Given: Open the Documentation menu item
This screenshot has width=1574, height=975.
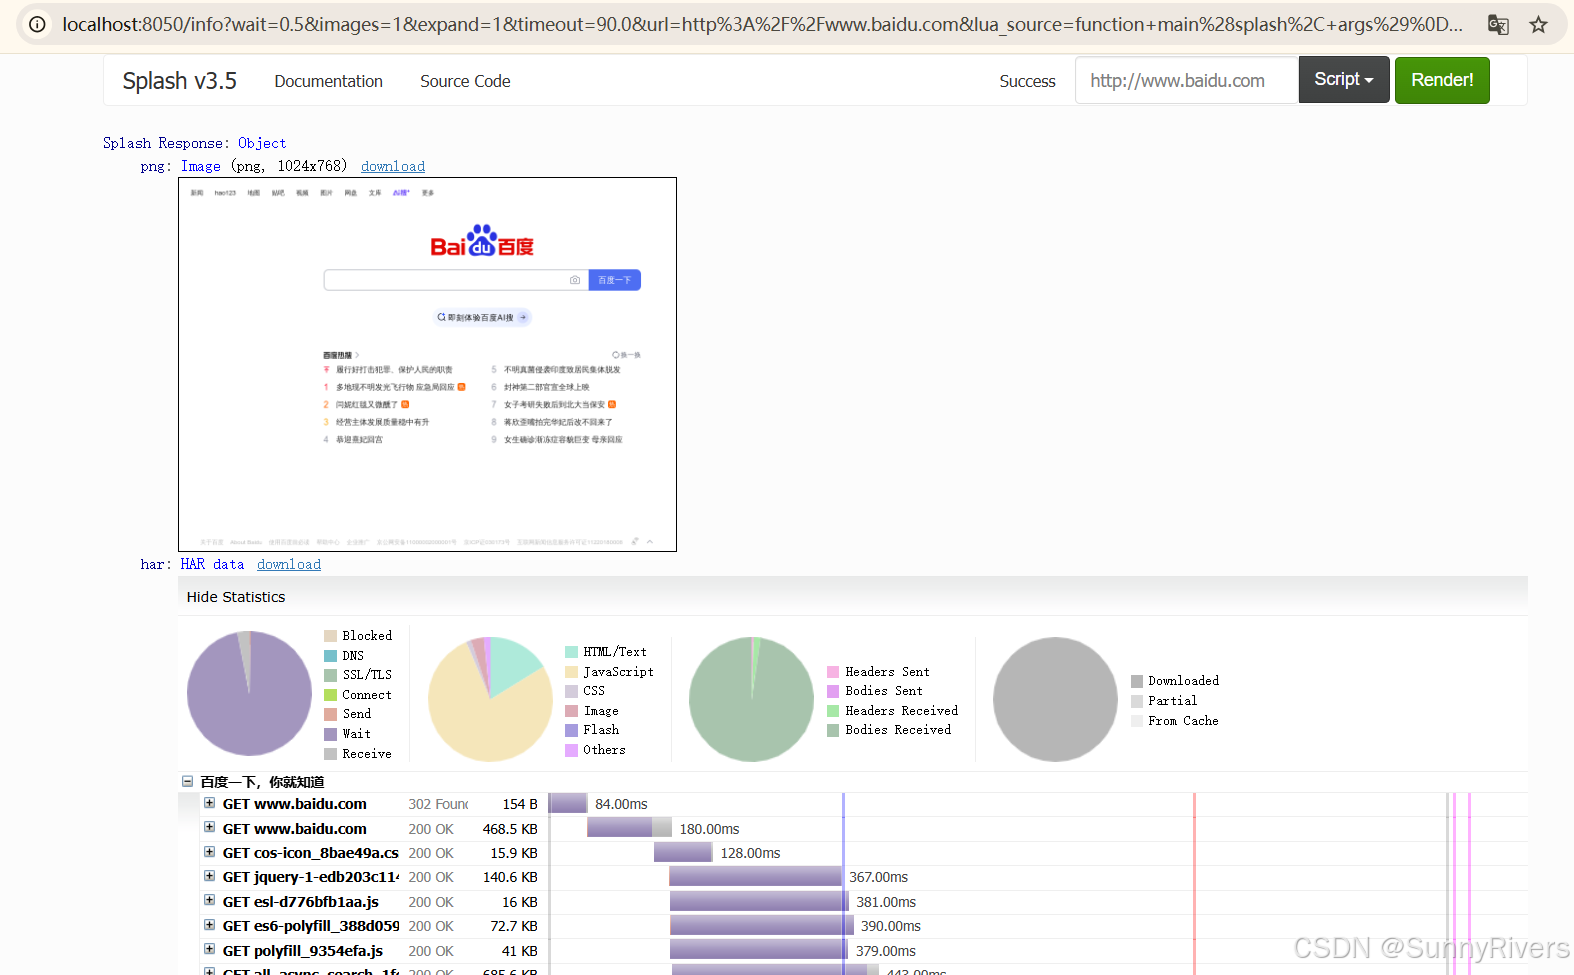Looking at the screenshot, I should coord(329,81).
